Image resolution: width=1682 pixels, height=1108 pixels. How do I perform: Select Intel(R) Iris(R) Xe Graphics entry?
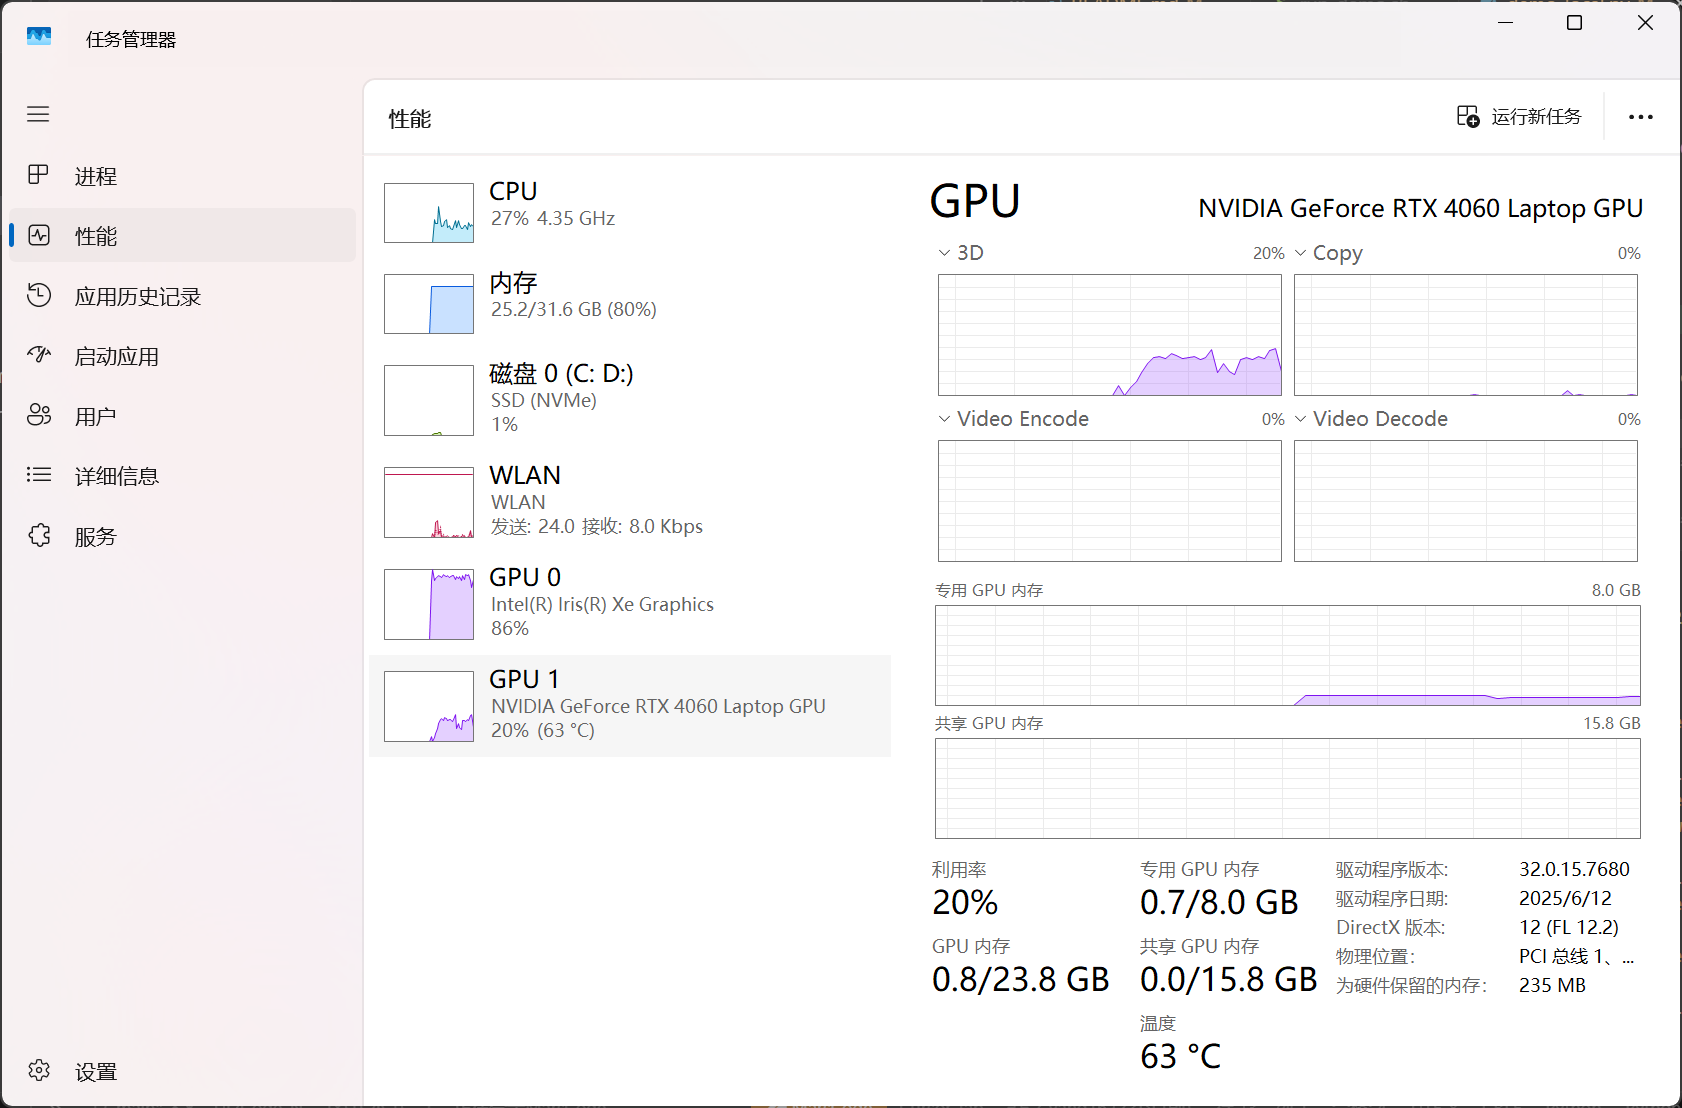602,605
